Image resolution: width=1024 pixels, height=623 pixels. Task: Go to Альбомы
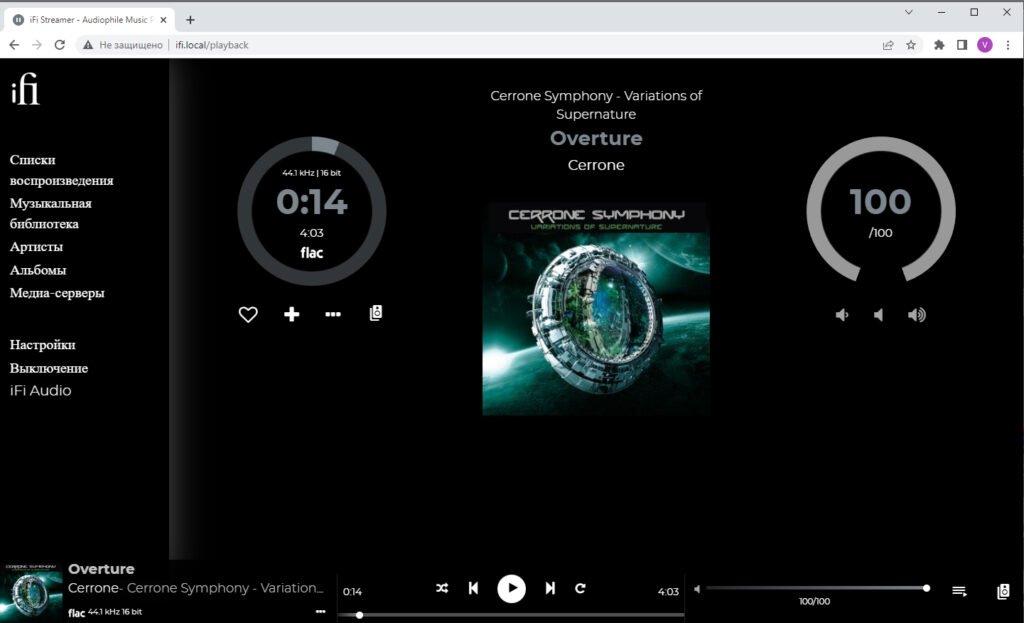[x=38, y=270]
